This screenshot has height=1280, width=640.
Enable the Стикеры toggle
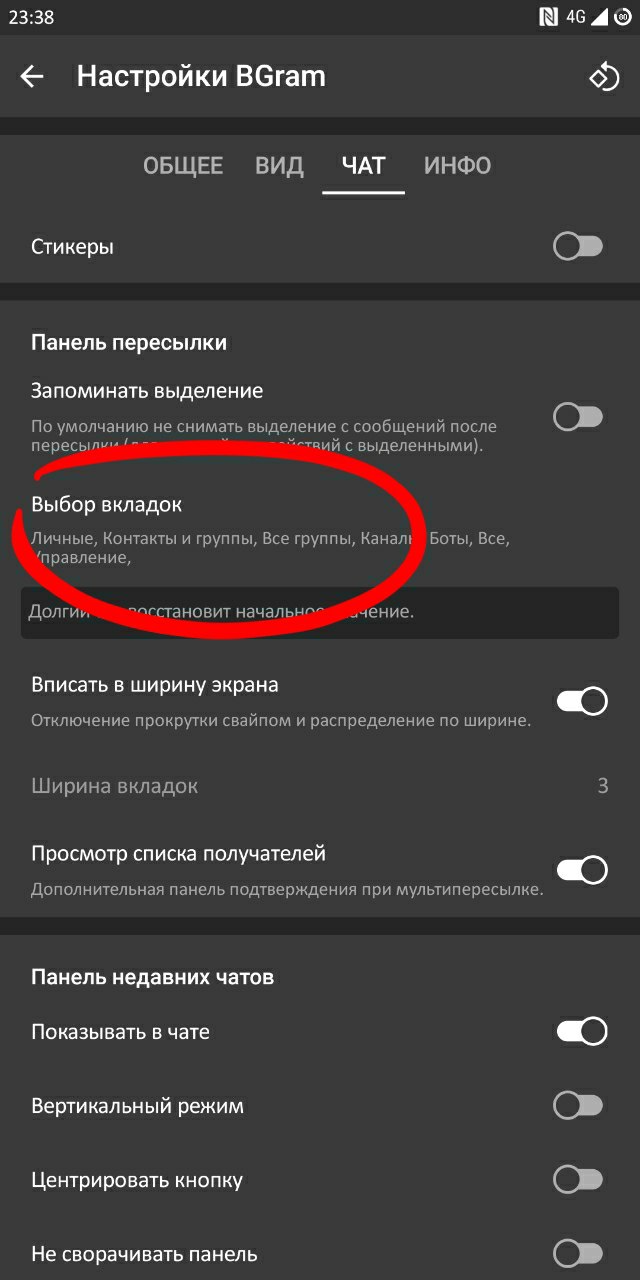(579, 246)
